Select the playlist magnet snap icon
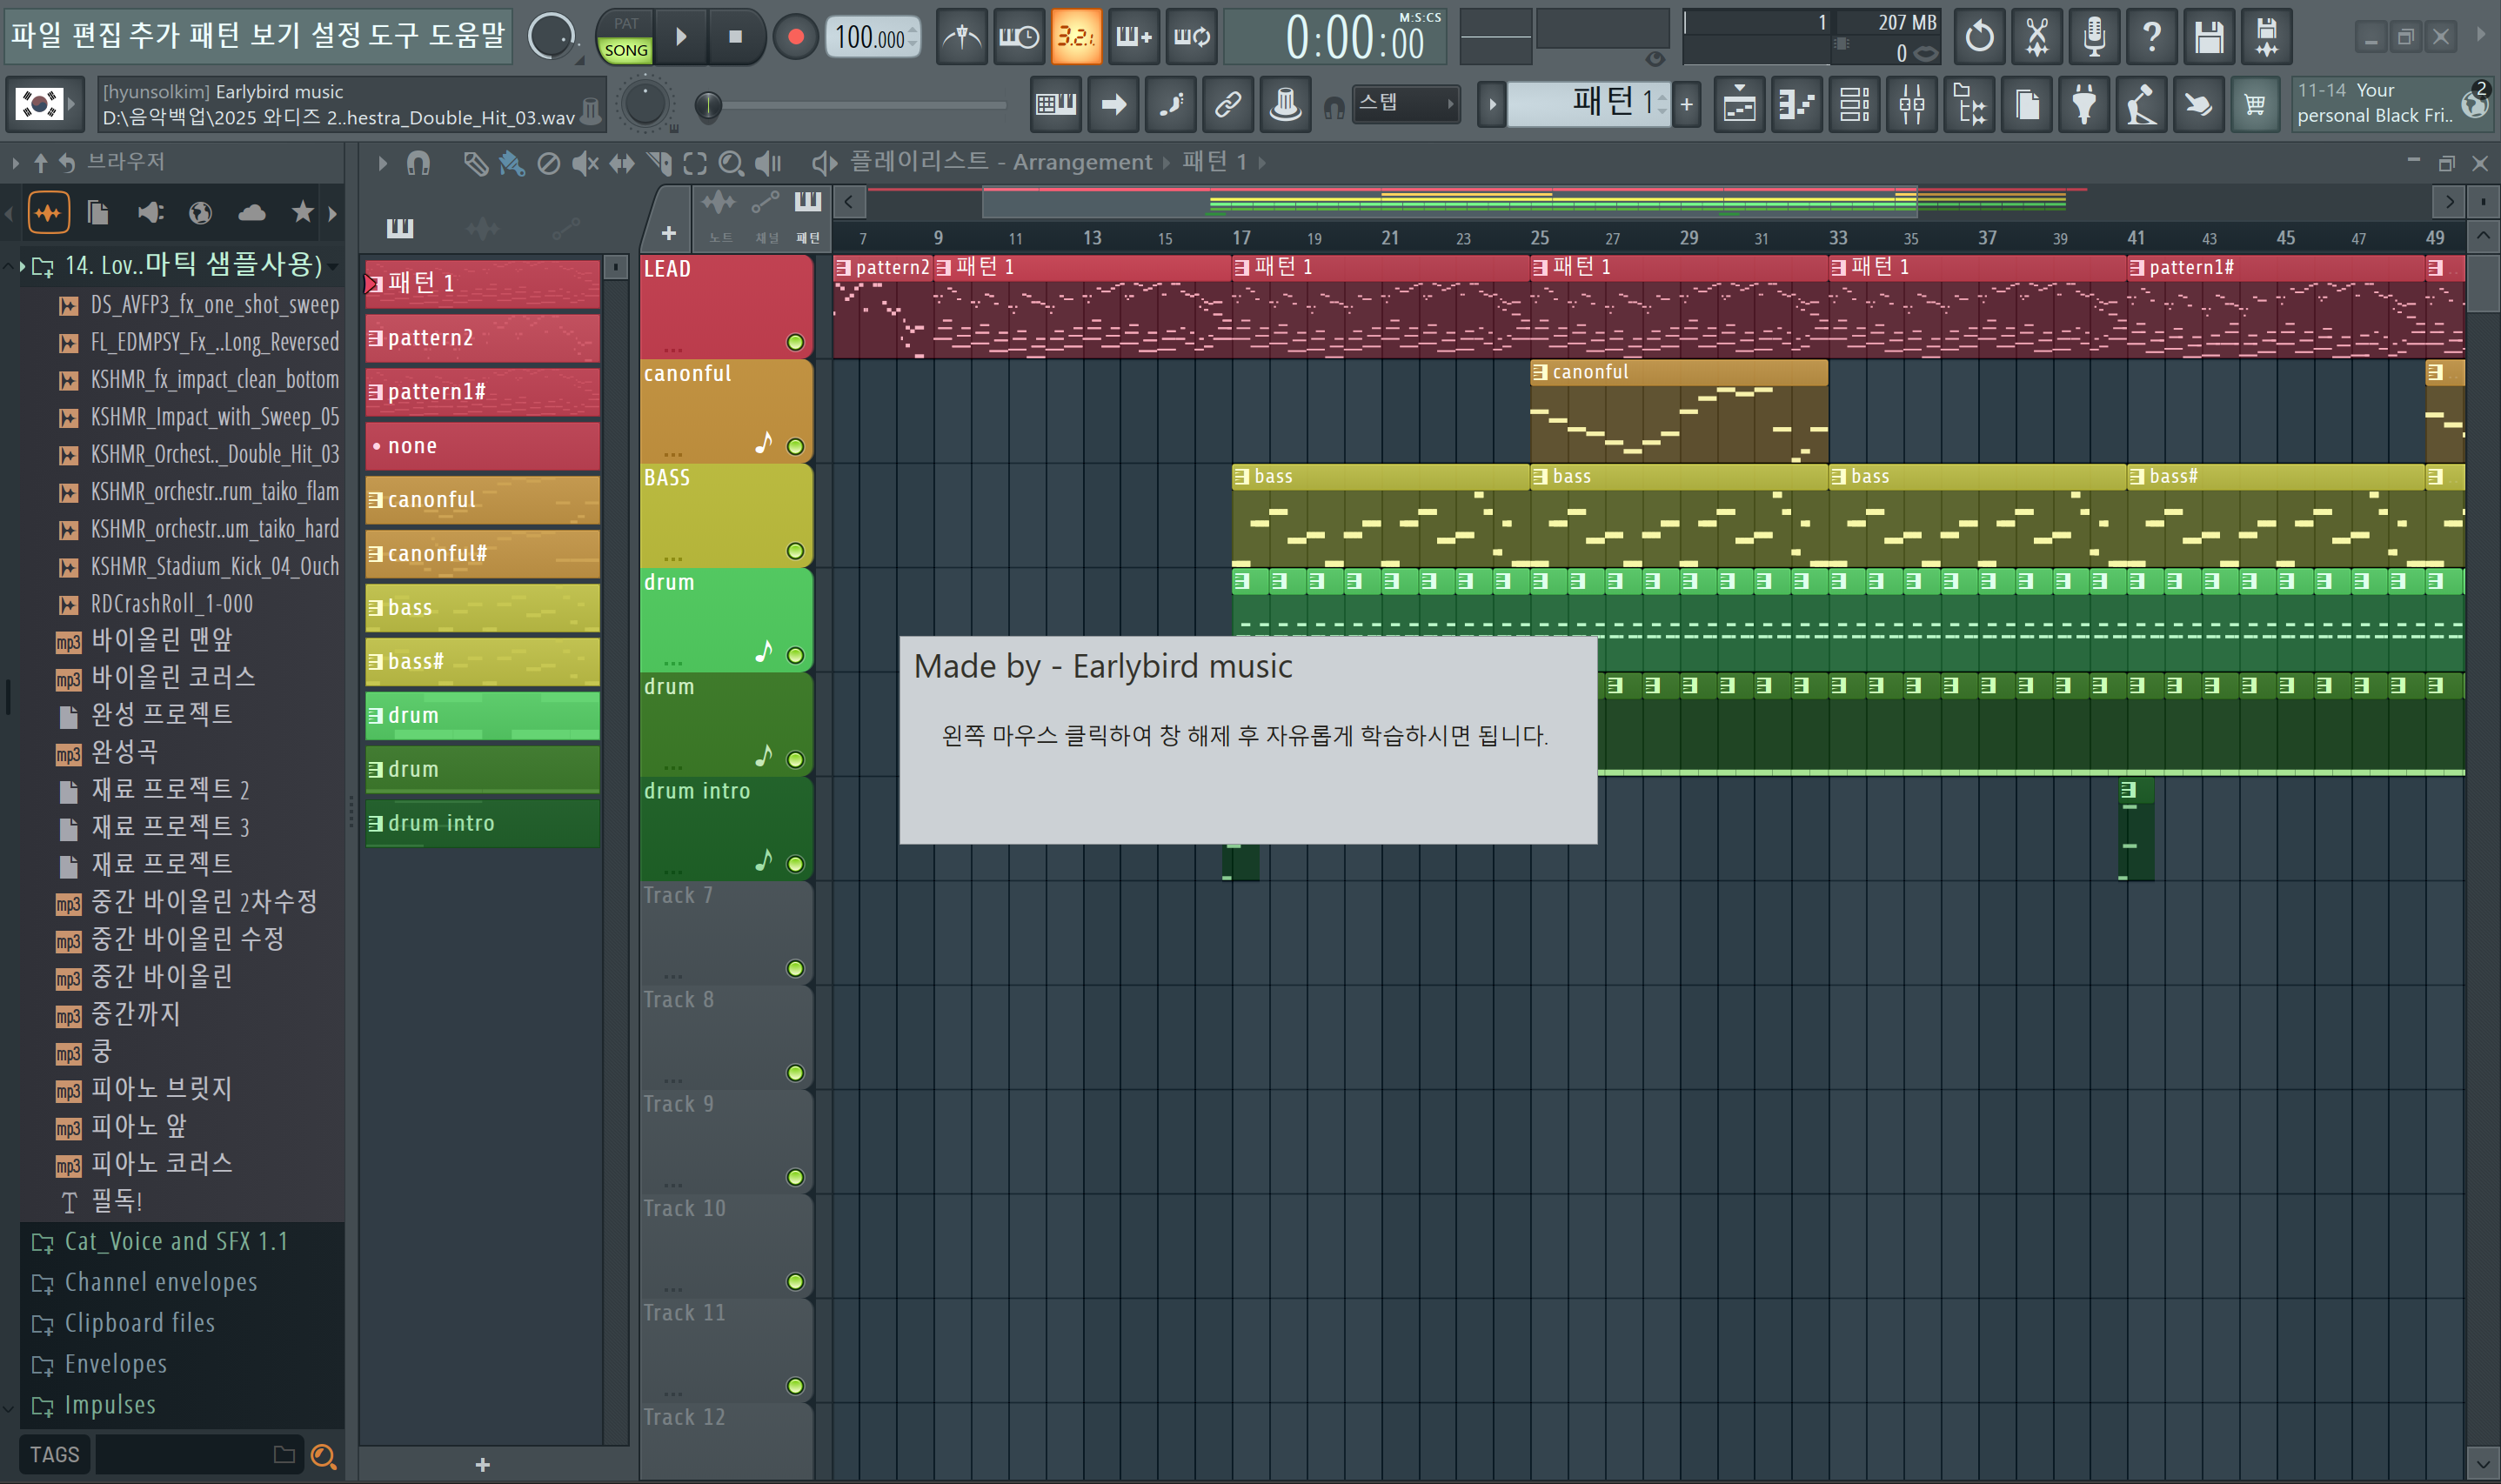 tap(418, 162)
